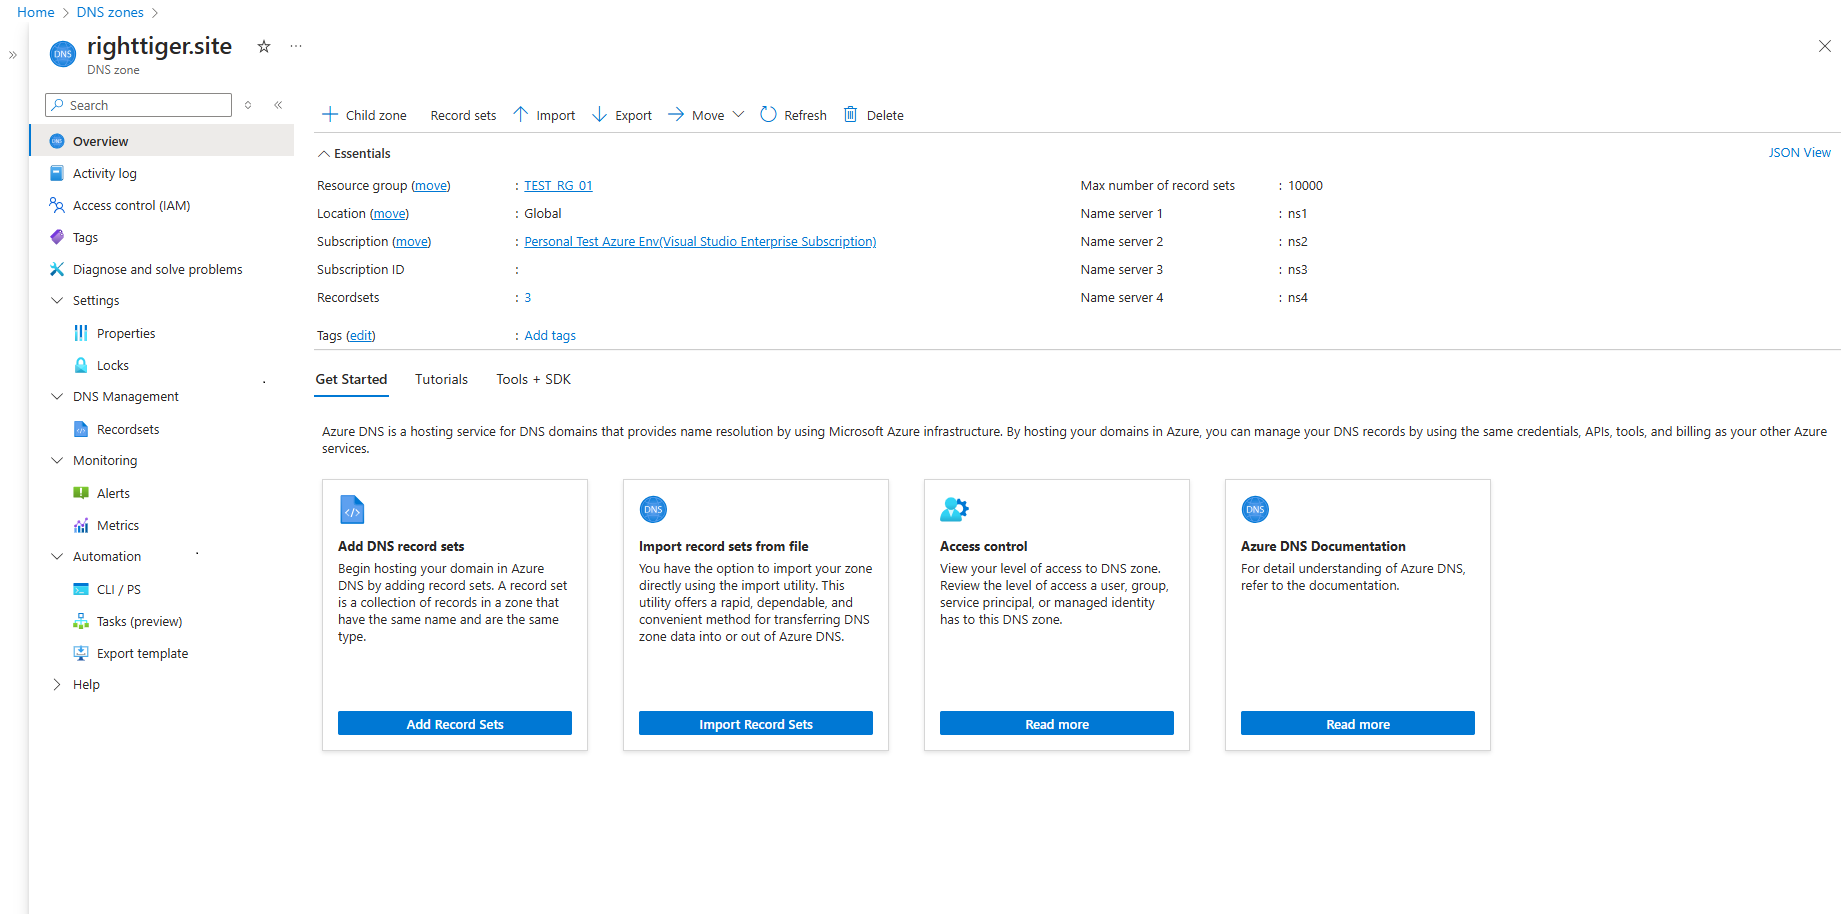Click the Import Record Sets button
The height and width of the screenshot is (914, 1848).
pyautogui.click(x=756, y=724)
